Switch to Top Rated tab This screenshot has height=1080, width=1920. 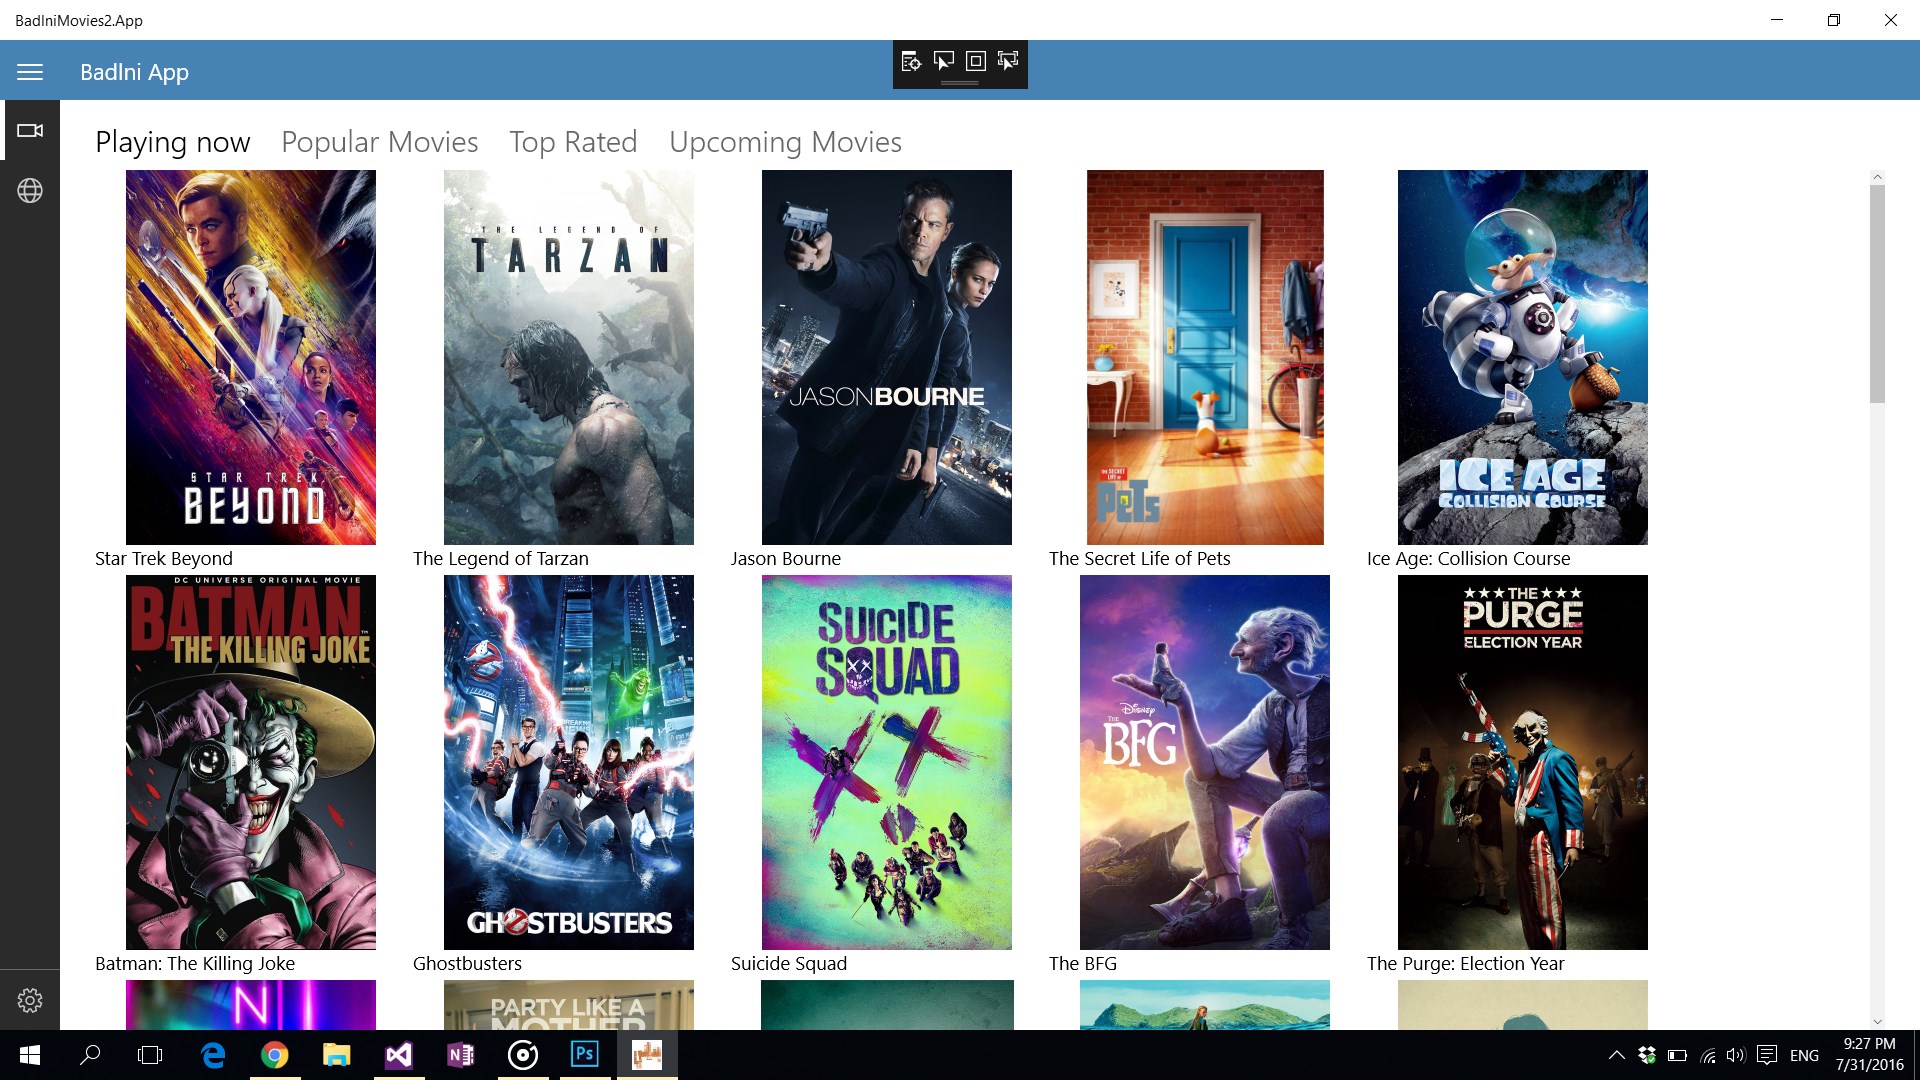tap(573, 142)
